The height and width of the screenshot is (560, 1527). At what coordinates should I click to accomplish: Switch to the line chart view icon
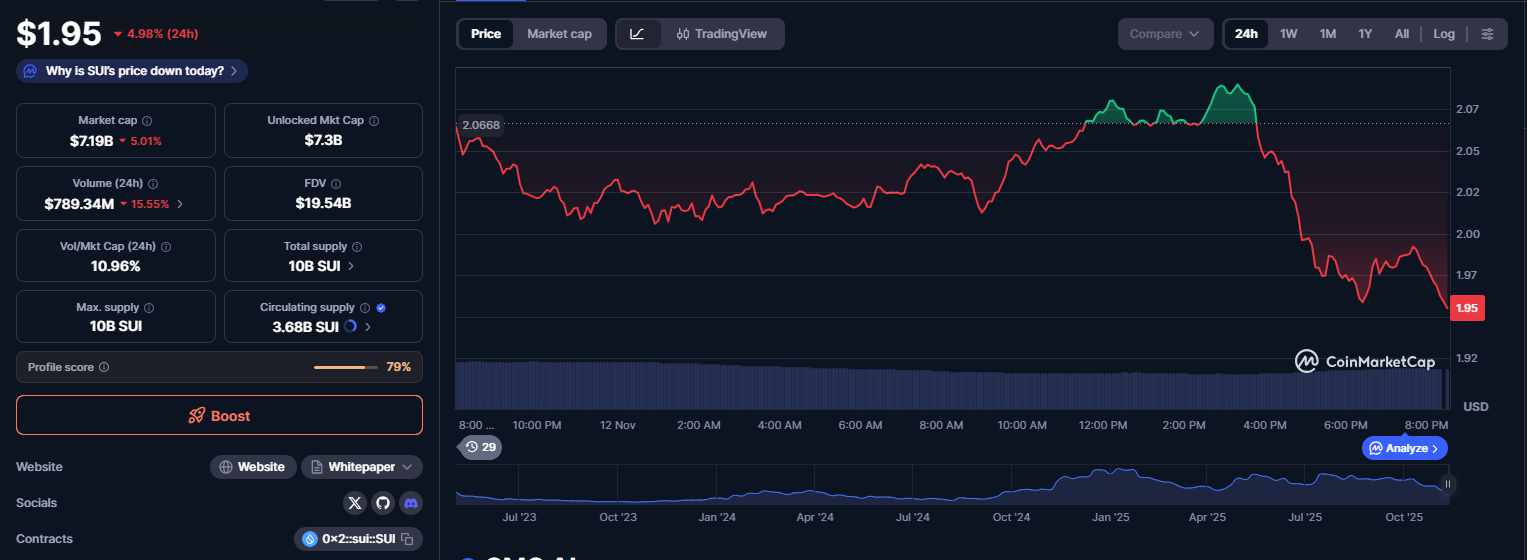coord(638,34)
